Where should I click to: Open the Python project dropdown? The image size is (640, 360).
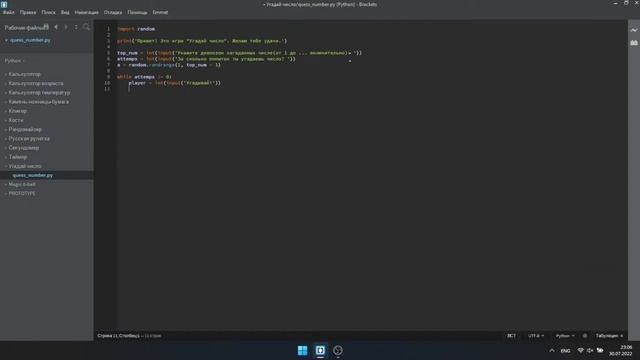15,60
